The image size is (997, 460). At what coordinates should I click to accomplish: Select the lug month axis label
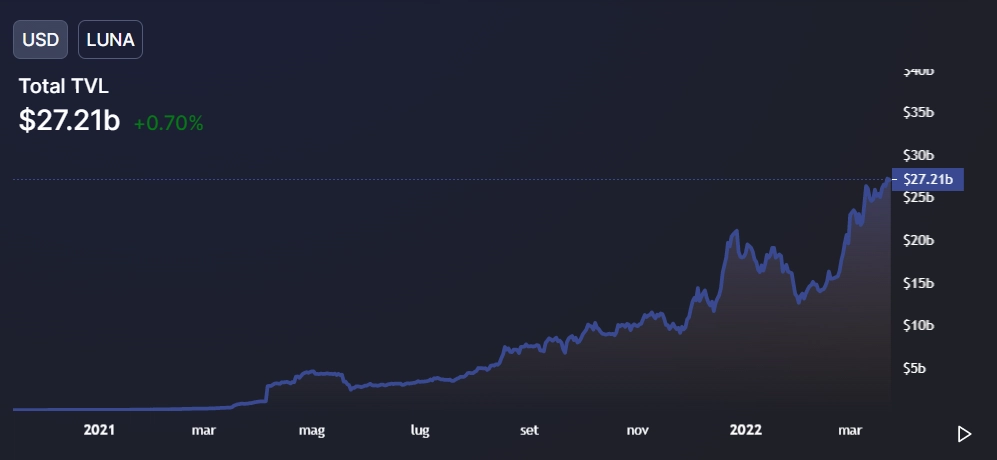(x=421, y=431)
